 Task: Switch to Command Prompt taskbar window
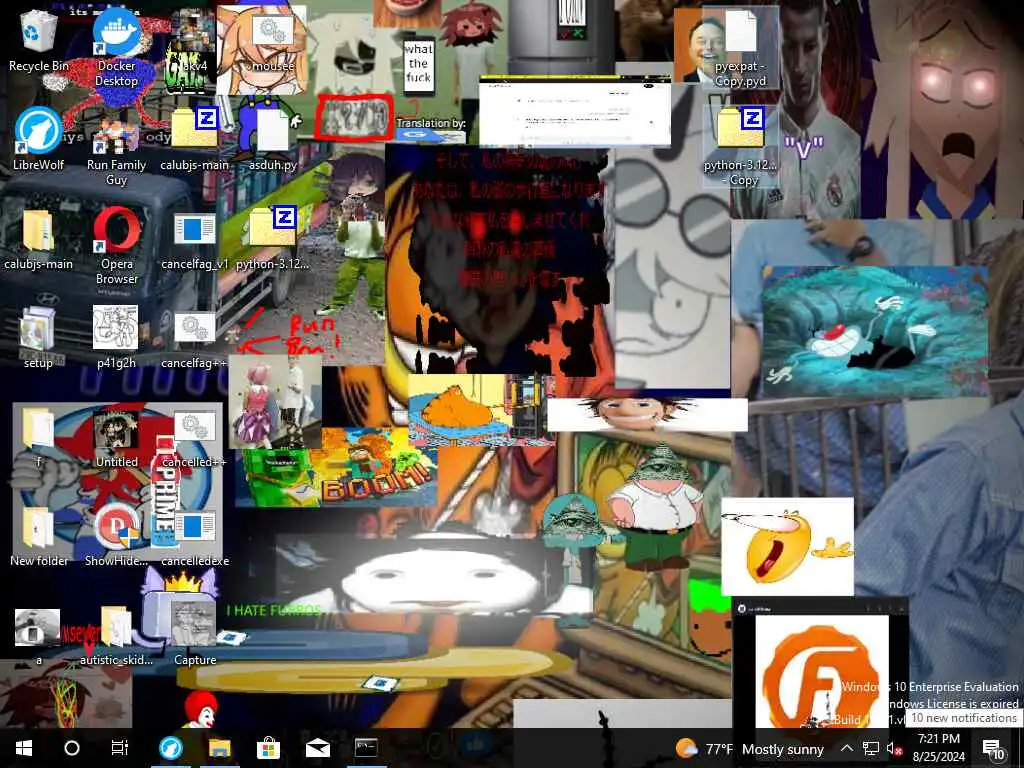coord(366,748)
